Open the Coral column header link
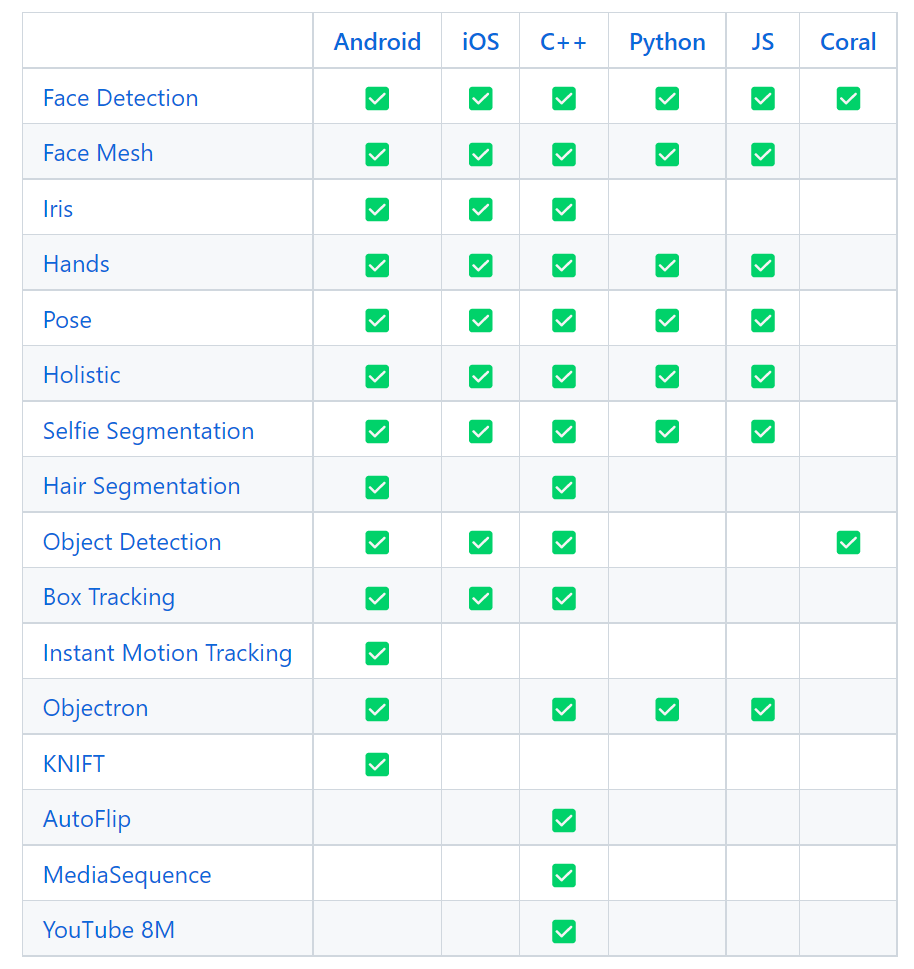Screen dimensions: 914x969 tap(848, 42)
